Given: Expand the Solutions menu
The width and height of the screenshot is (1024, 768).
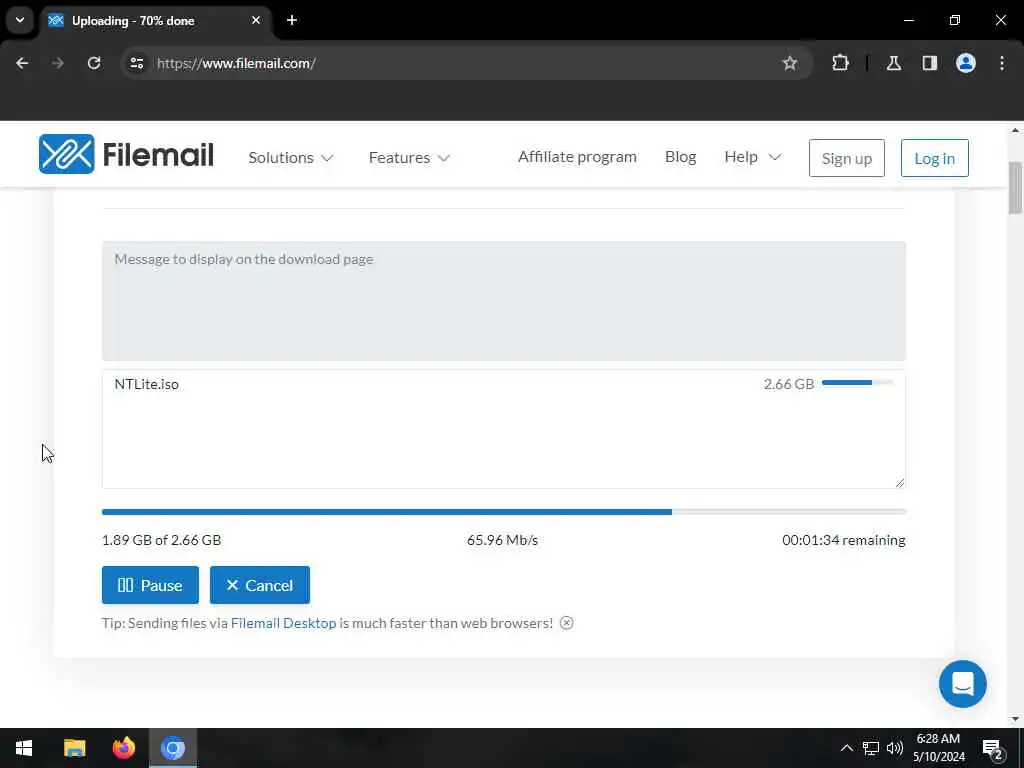Looking at the screenshot, I should pos(291,157).
